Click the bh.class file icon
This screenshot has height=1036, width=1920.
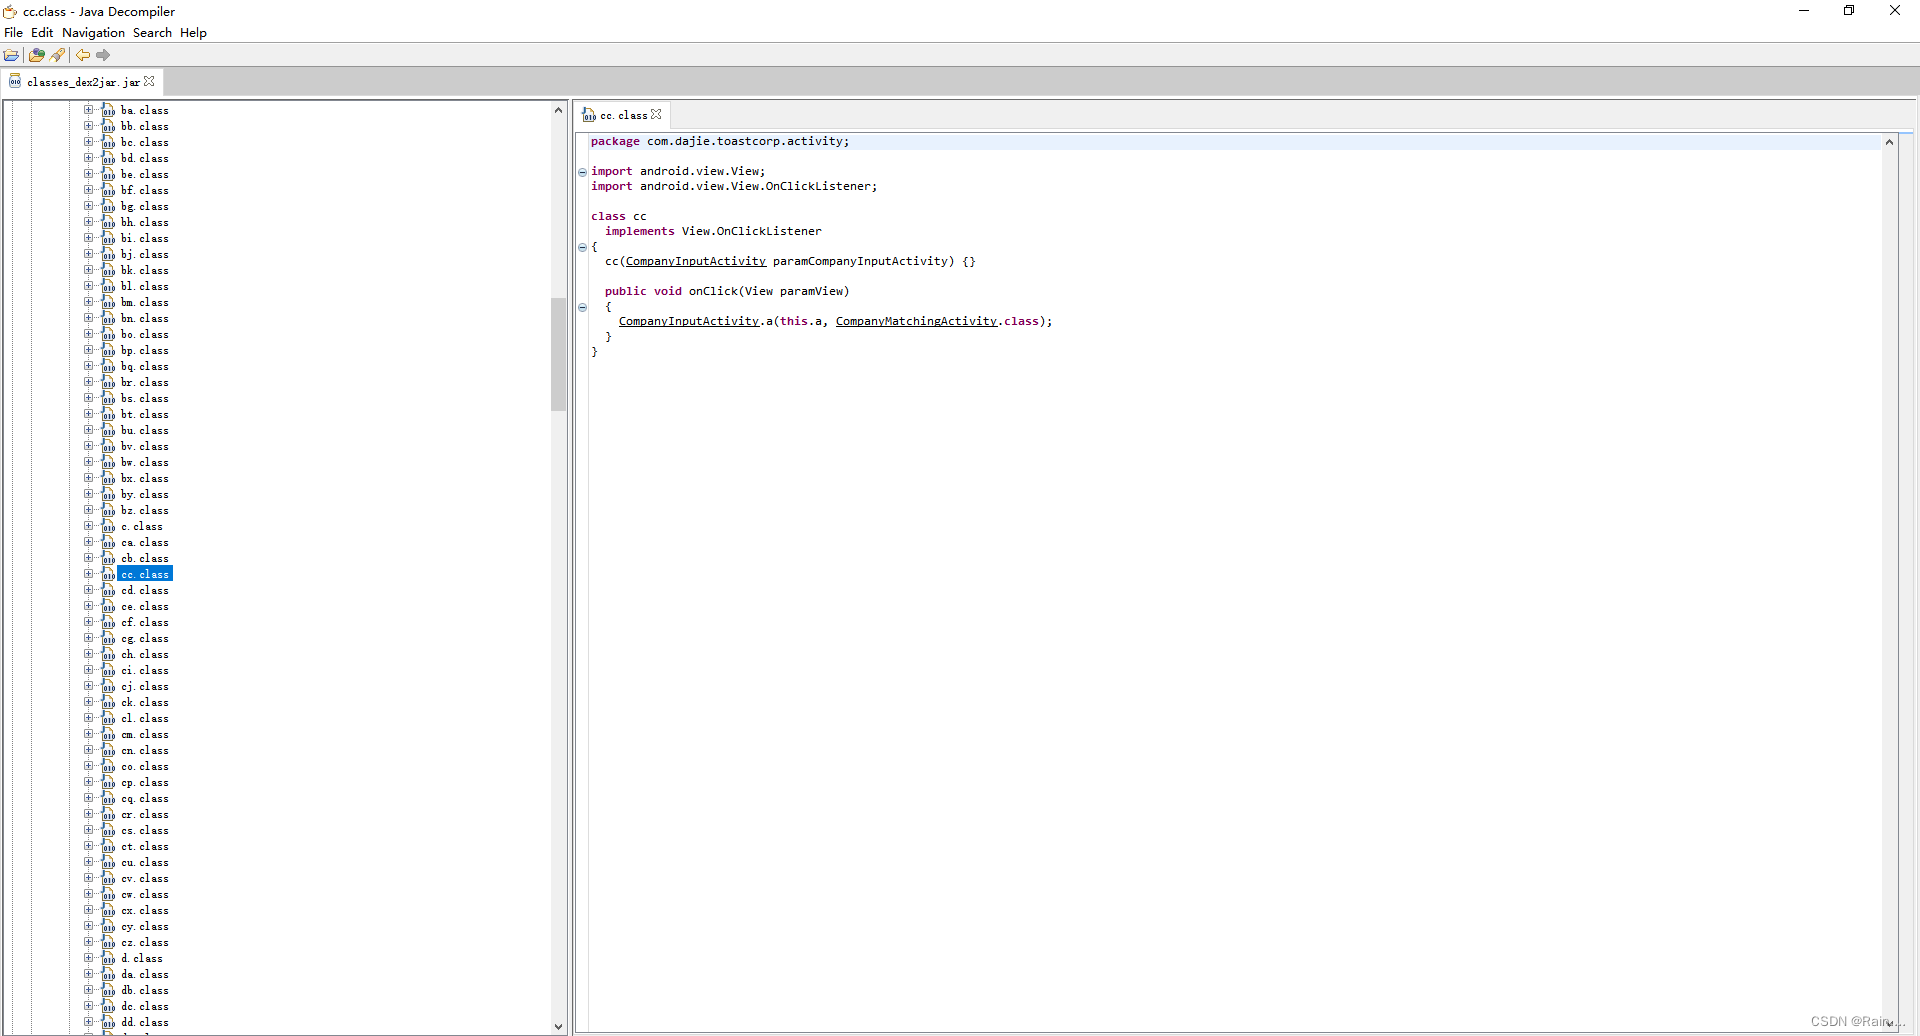pyautogui.click(x=108, y=222)
